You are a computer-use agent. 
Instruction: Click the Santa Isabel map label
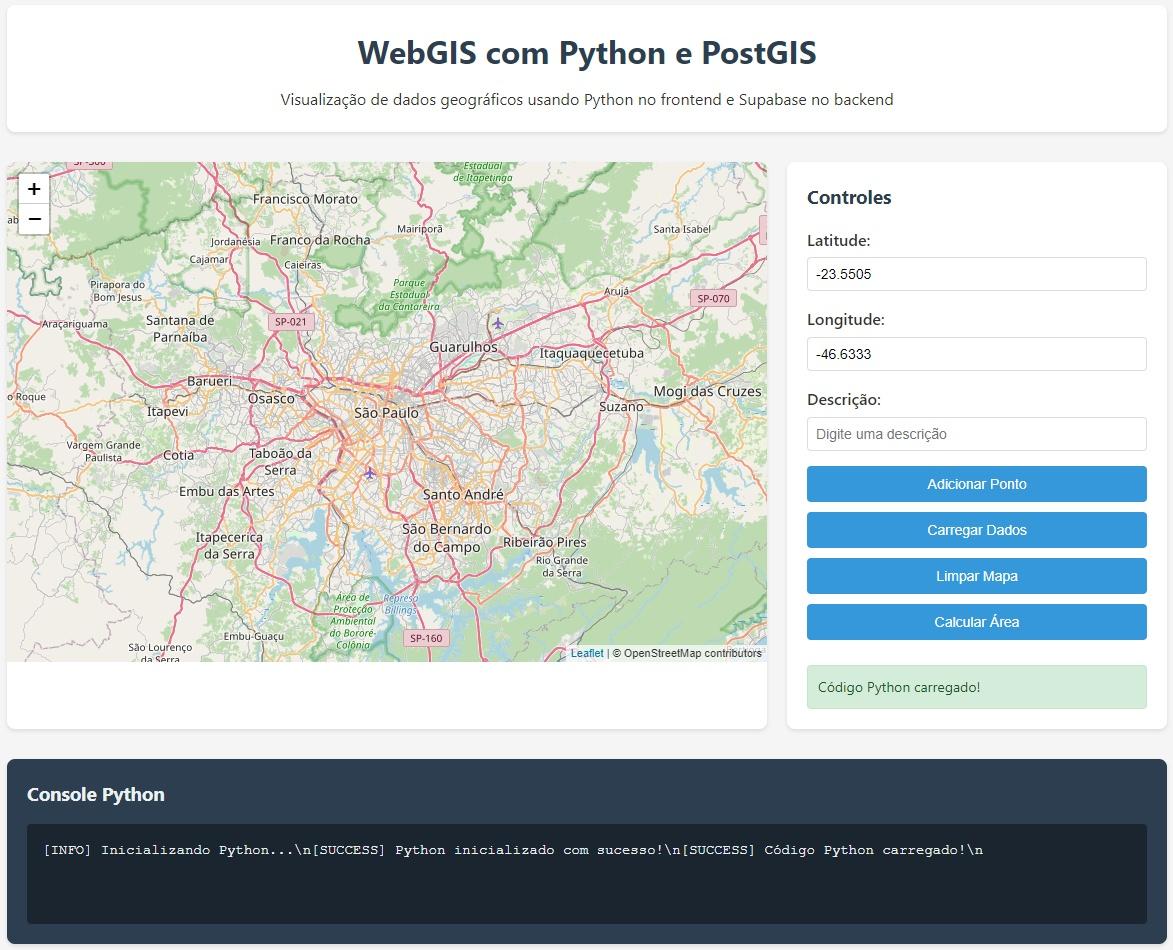pyautogui.click(x=682, y=229)
